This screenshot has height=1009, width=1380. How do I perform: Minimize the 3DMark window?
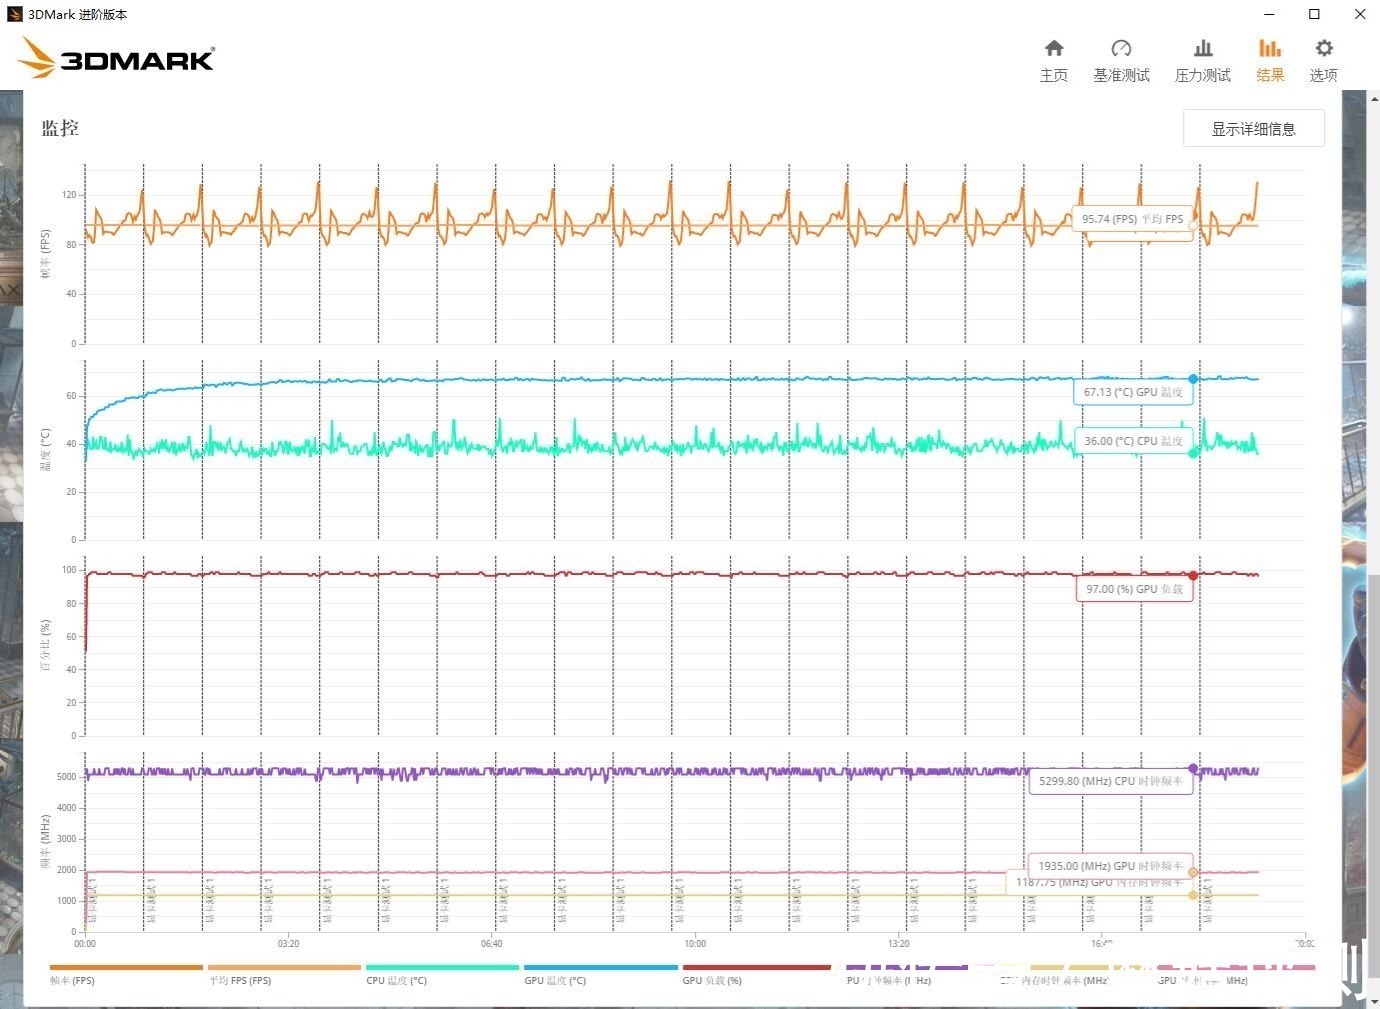(1269, 14)
